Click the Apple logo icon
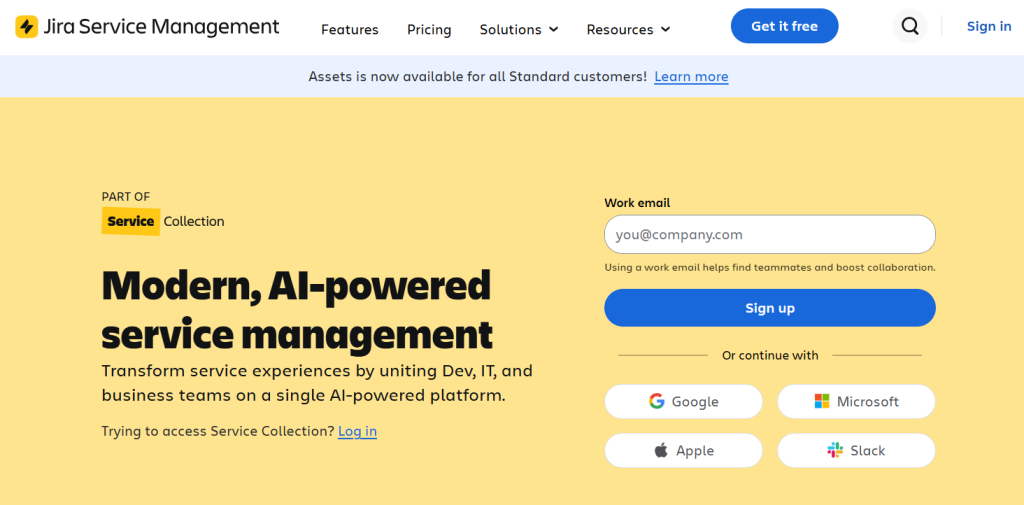This screenshot has width=1024, height=505. click(661, 450)
